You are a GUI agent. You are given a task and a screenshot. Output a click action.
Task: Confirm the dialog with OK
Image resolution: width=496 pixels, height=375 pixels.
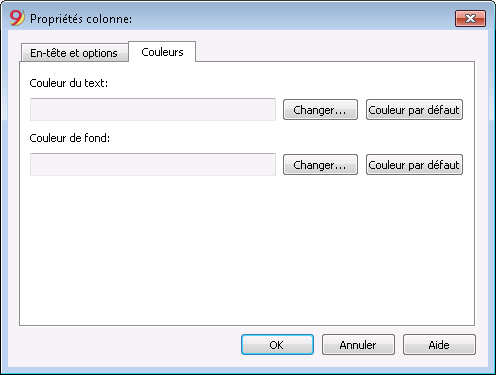click(x=277, y=345)
